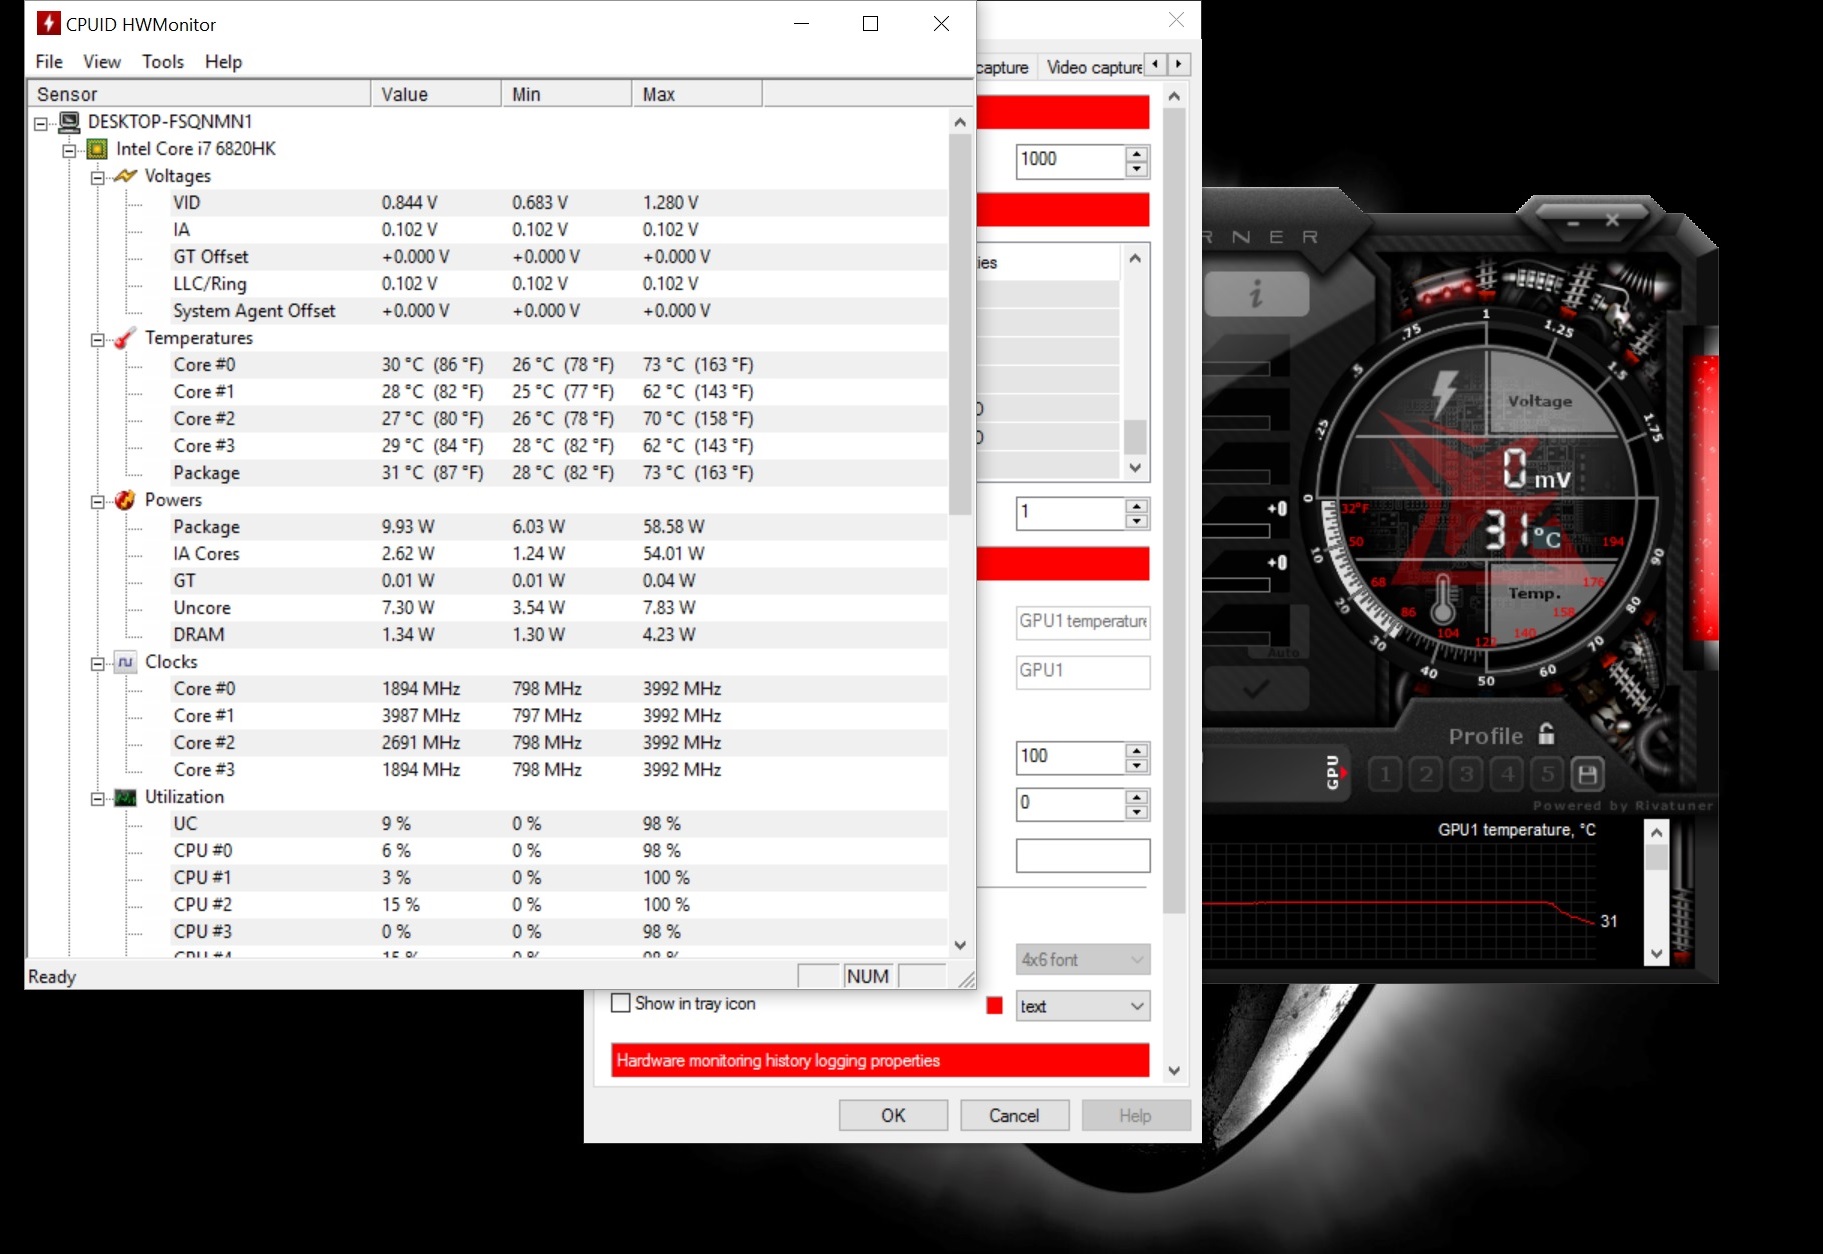Open the 'text' tray icon type dropdown

tap(1083, 1006)
